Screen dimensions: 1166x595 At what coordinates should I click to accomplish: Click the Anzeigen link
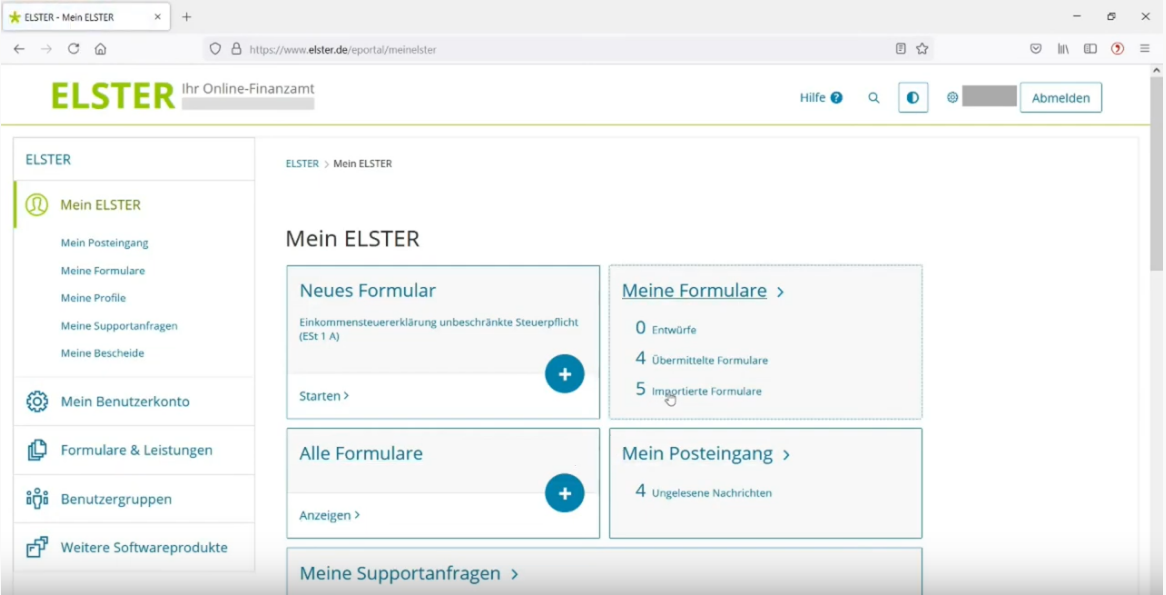click(329, 515)
